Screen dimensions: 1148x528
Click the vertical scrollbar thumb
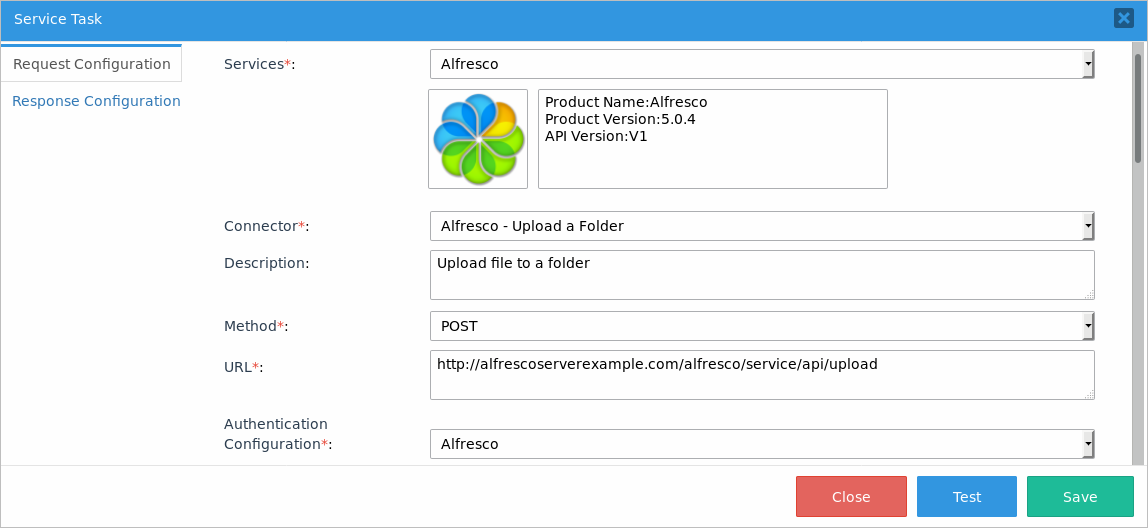tap(1138, 108)
